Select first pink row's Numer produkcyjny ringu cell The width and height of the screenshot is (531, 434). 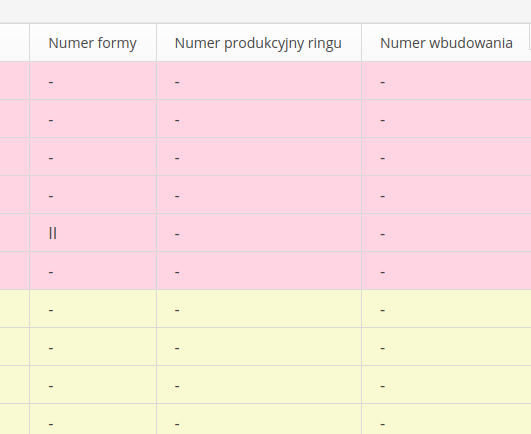259,81
